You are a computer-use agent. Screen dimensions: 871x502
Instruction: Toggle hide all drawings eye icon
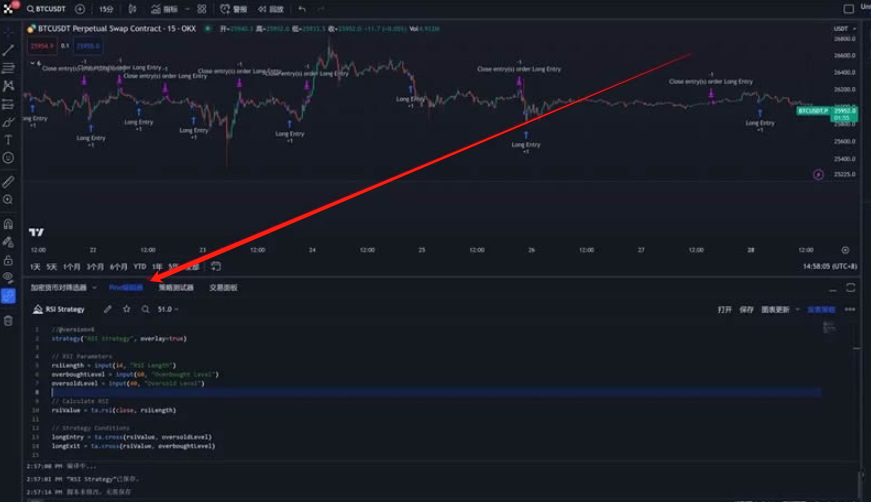point(8,277)
